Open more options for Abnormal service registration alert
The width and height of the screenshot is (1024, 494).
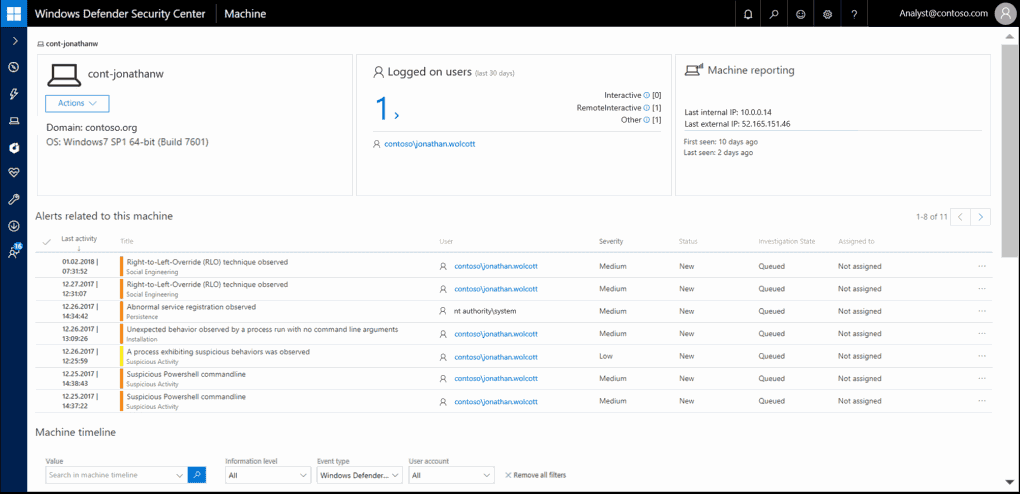point(982,311)
